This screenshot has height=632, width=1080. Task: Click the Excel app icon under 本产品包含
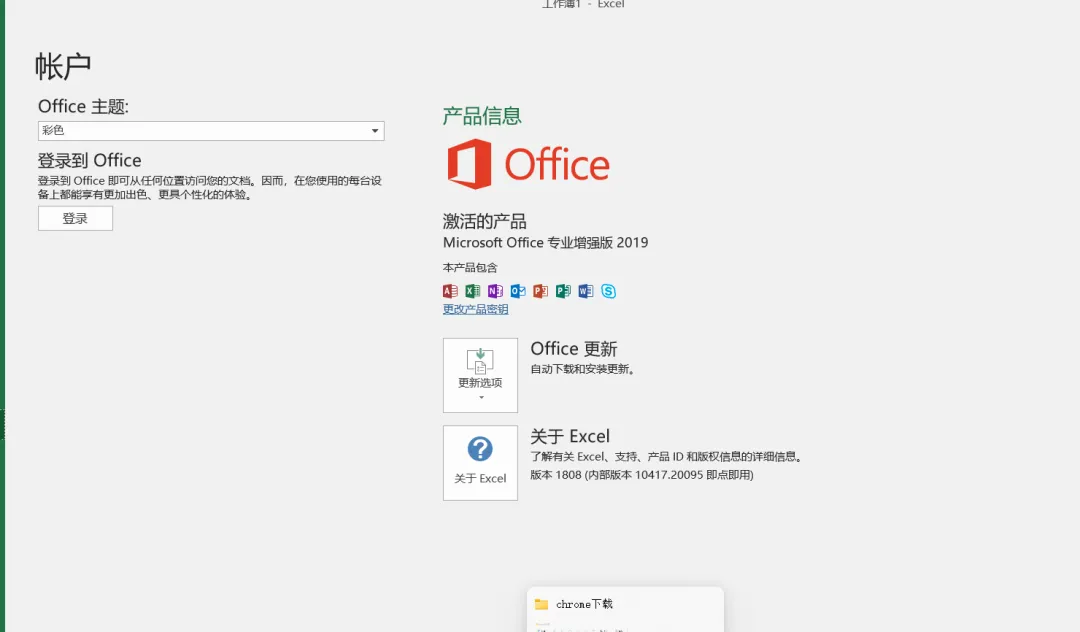point(472,291)
